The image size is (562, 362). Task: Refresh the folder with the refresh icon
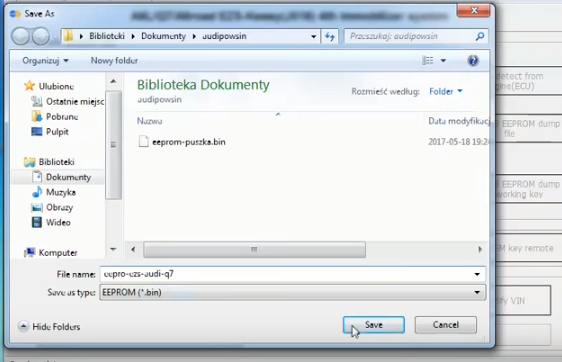click(x=330, y=36)
